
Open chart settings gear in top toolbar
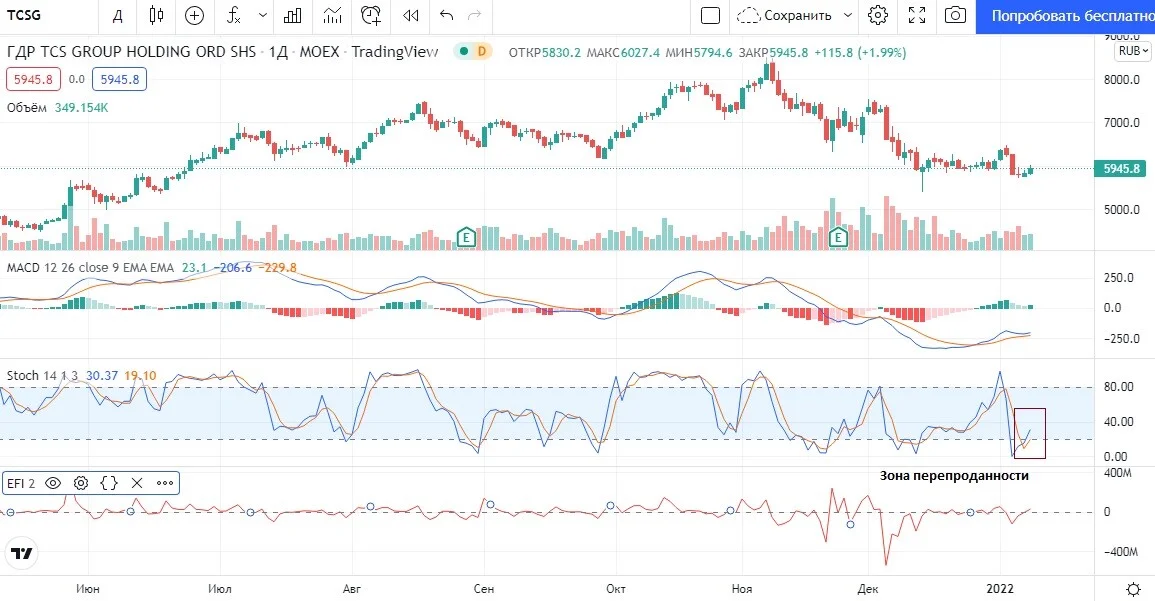click(878, 15)
